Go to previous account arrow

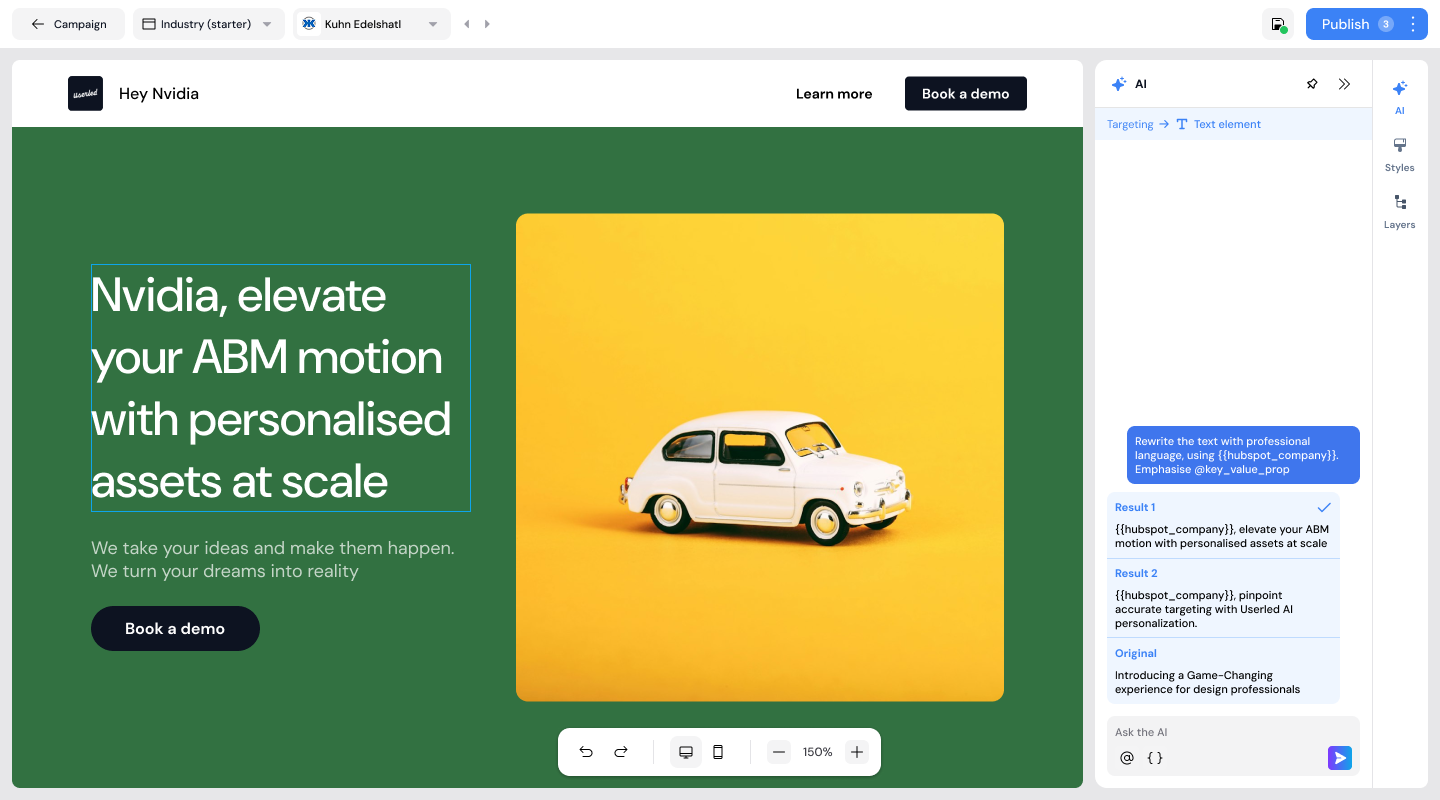pyautogui.click(x=467, y=24)
